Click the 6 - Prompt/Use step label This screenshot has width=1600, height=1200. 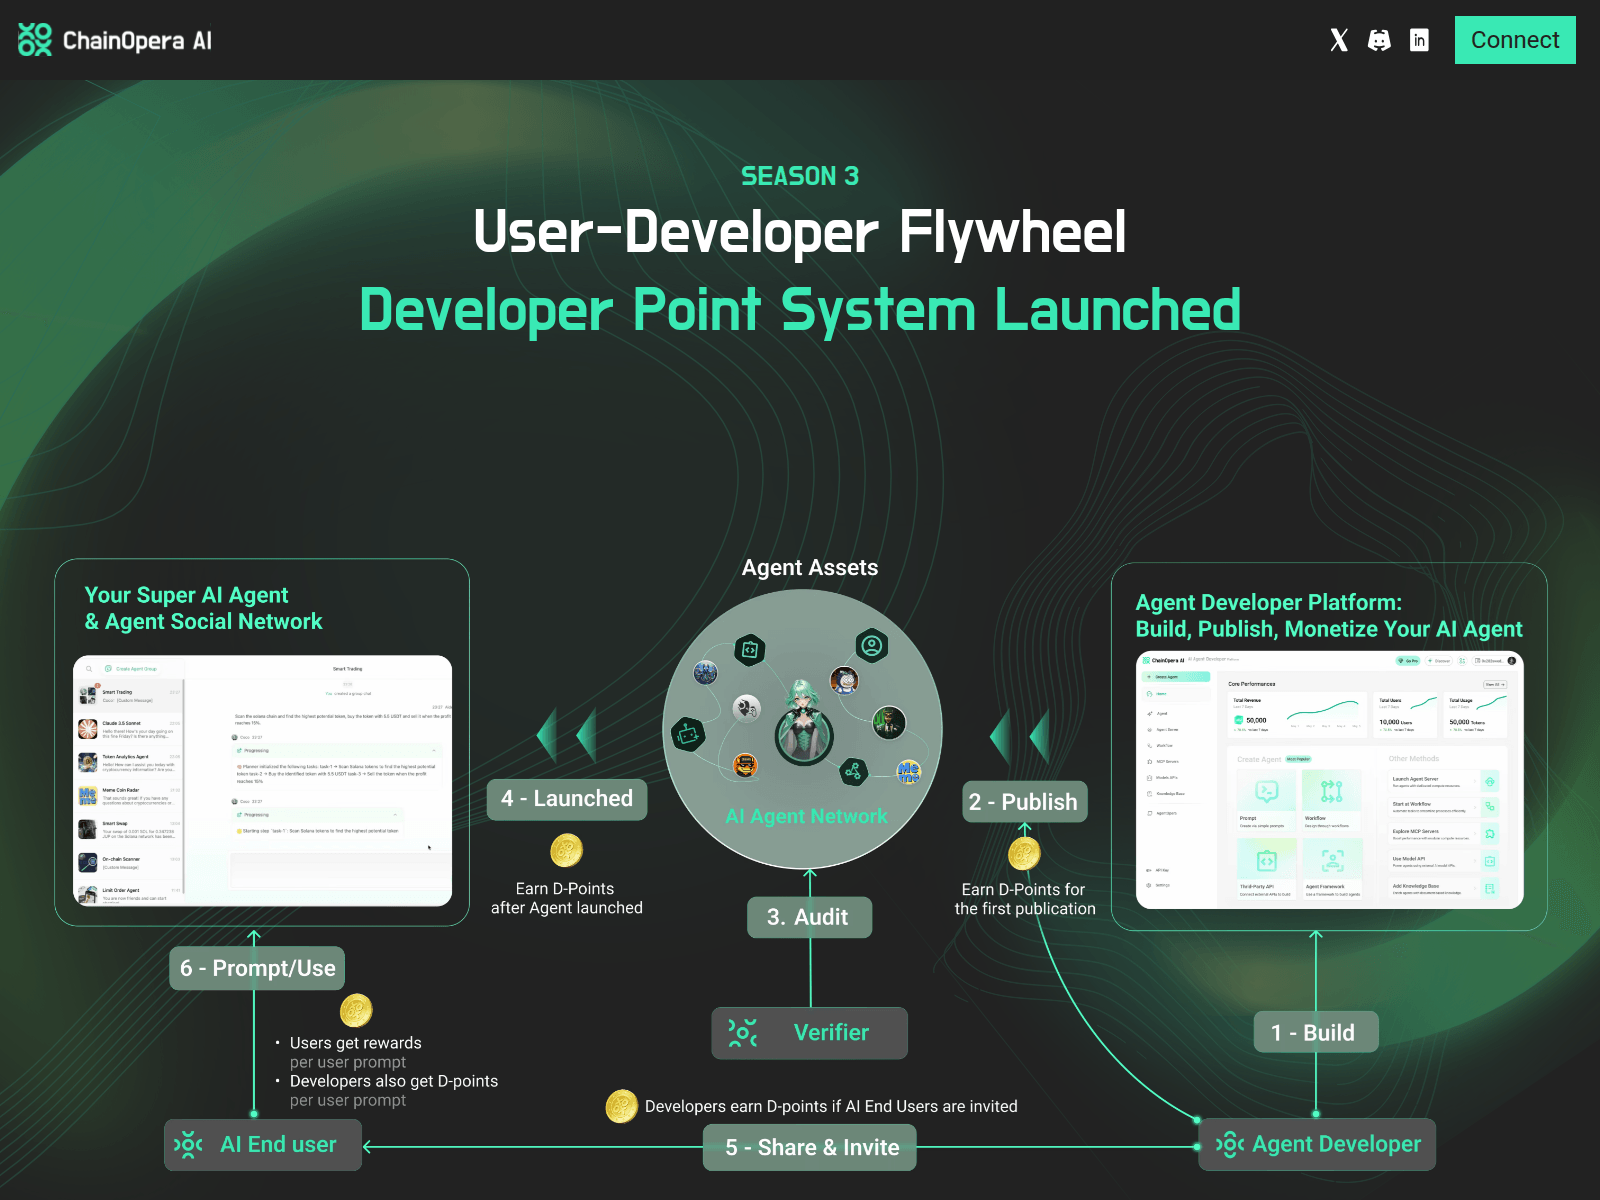257,968
